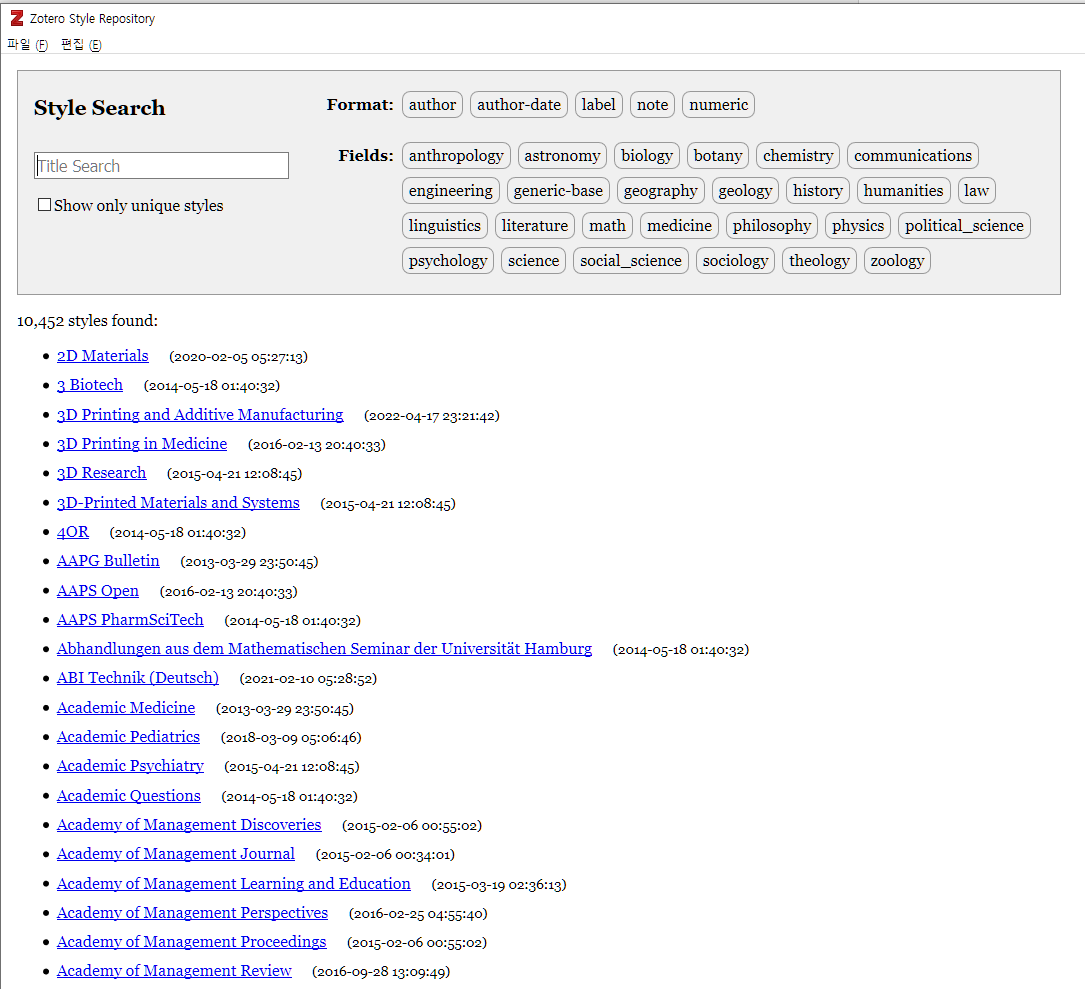Screen dimensions: 1085x989
Task: Select the philosophy field tag
Action: (x=772, y=226)
